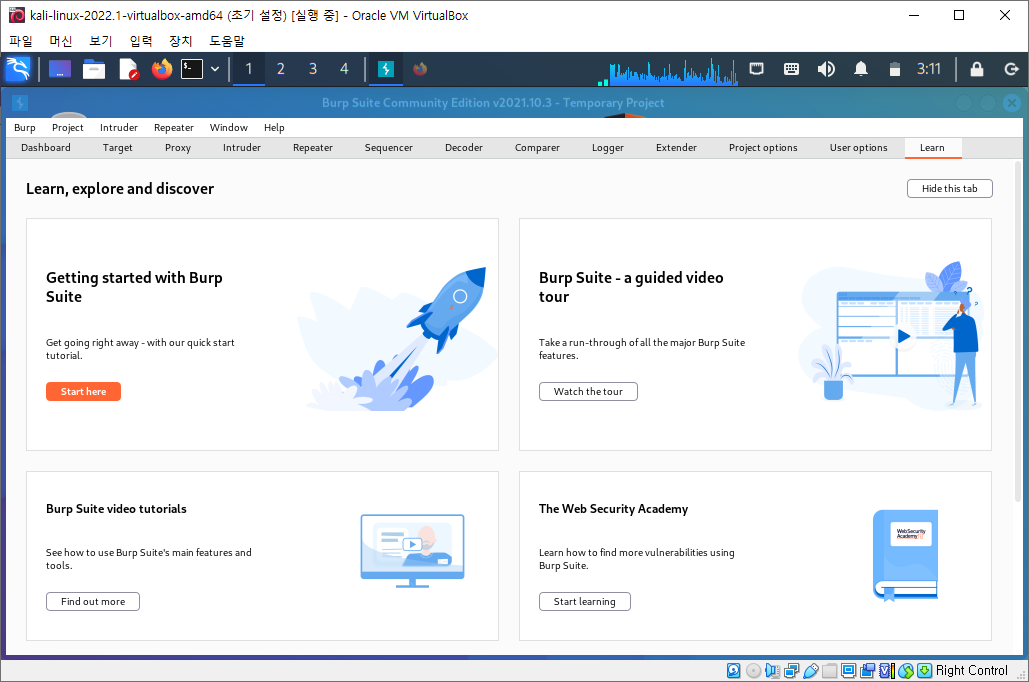Switch to workspace 2
Screen dimensions: 1029x682
pos(281,69)
